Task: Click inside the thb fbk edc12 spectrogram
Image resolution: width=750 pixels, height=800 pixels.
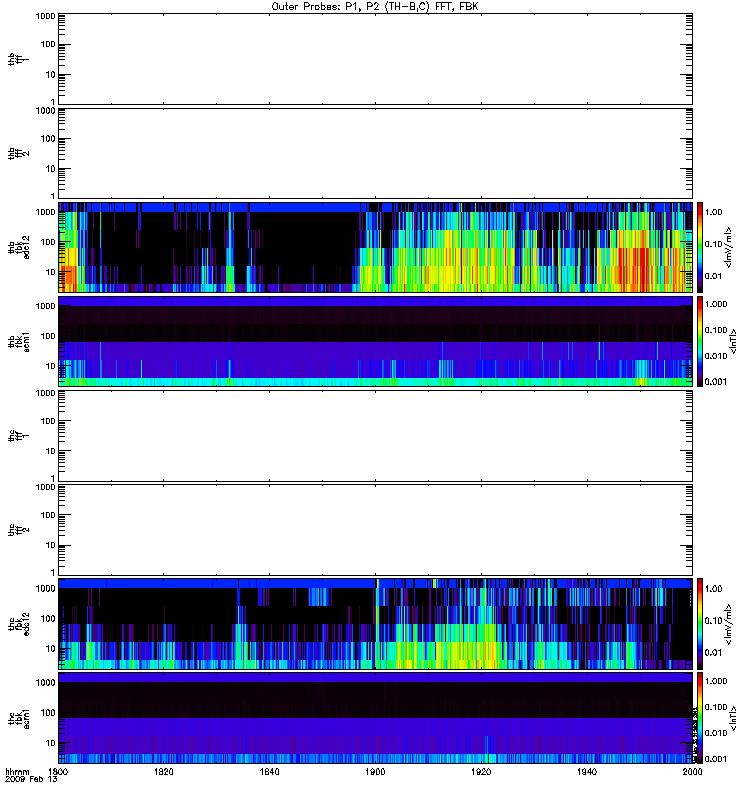Action: [x=375, y=246]
